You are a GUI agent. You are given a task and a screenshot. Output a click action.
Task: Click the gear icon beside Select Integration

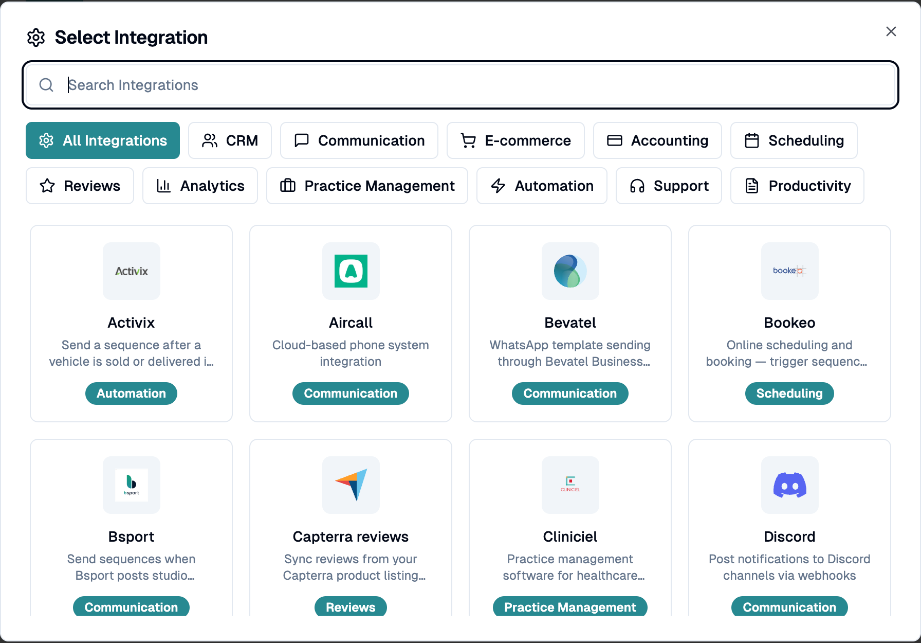(36, 38)
